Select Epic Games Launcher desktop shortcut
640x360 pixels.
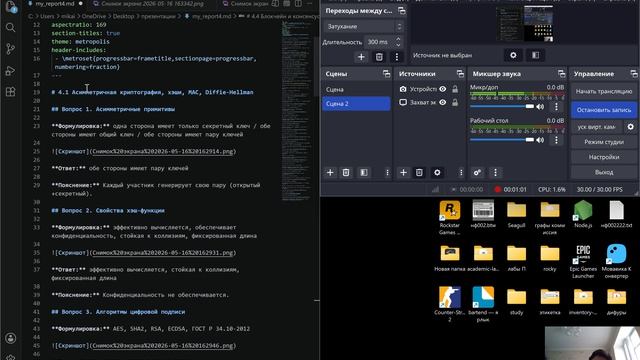583,261
